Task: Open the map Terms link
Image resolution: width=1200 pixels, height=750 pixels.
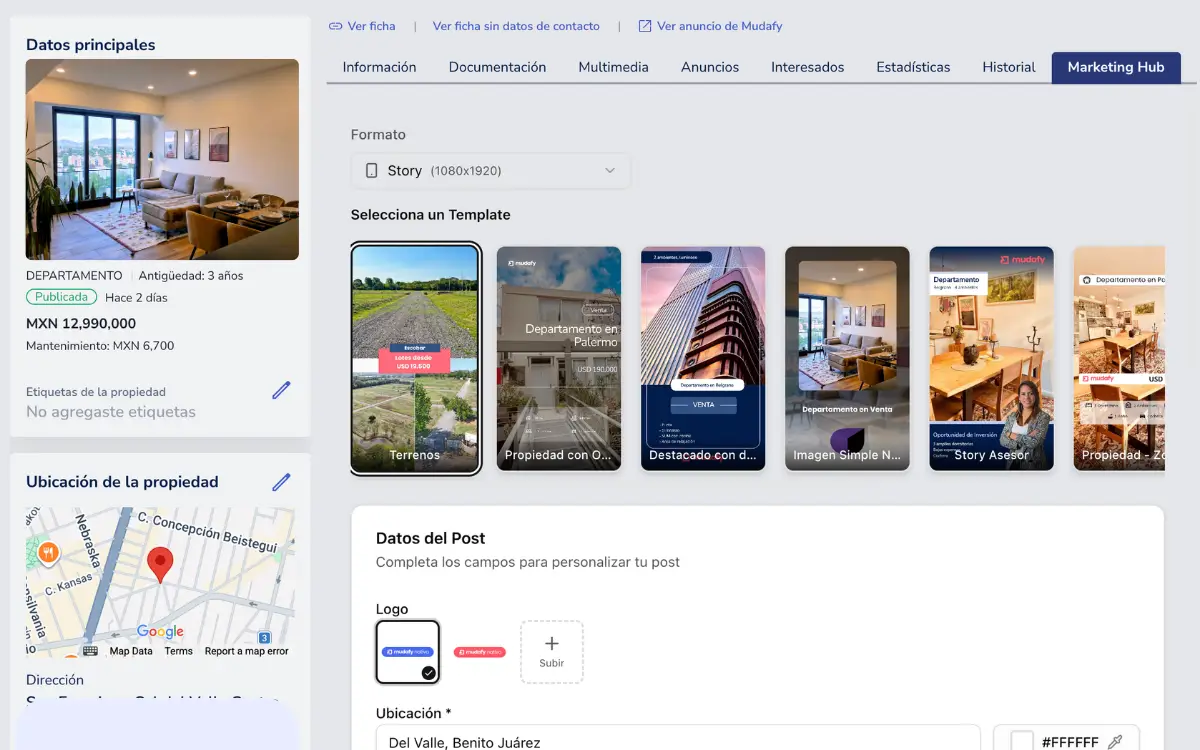Action: [179, 651]
